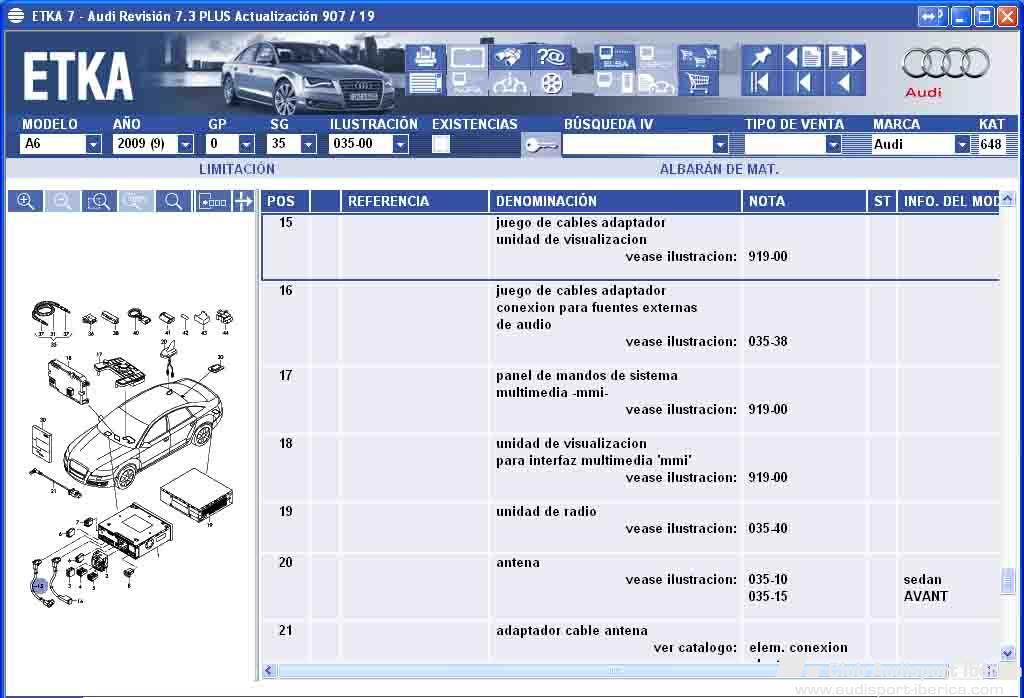Jump to the first item with bar-arrow icon

(760, 84)
